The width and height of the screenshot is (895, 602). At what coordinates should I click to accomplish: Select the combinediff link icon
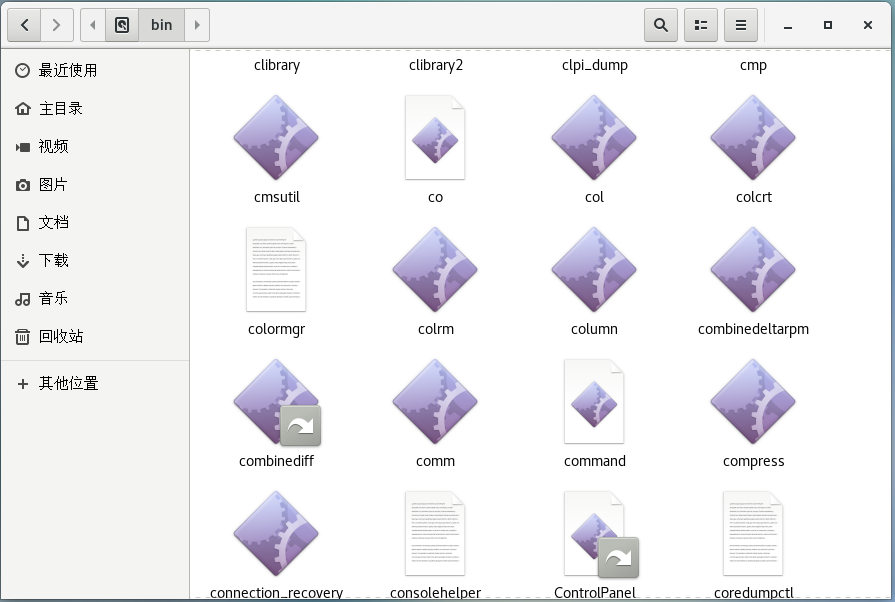[276, 402]
